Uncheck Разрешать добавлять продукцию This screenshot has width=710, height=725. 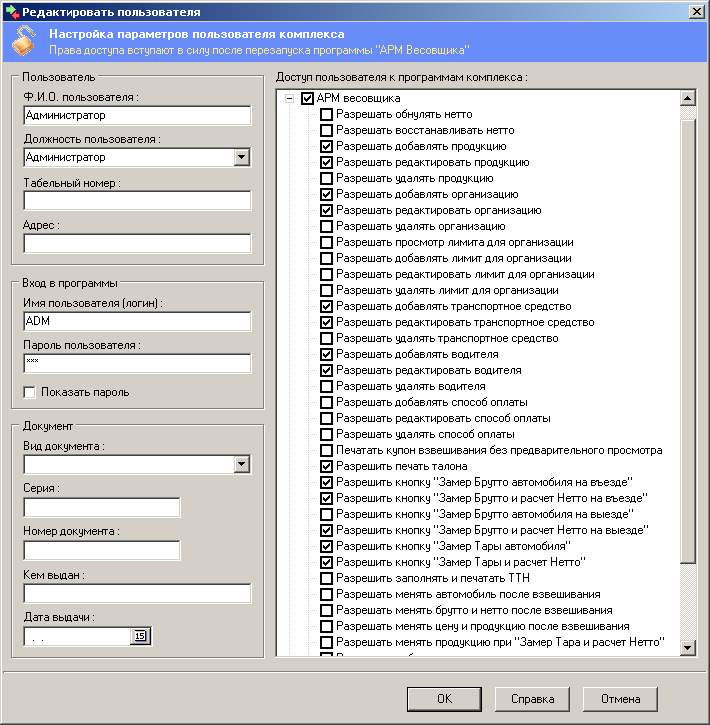(x=327, y=147)
